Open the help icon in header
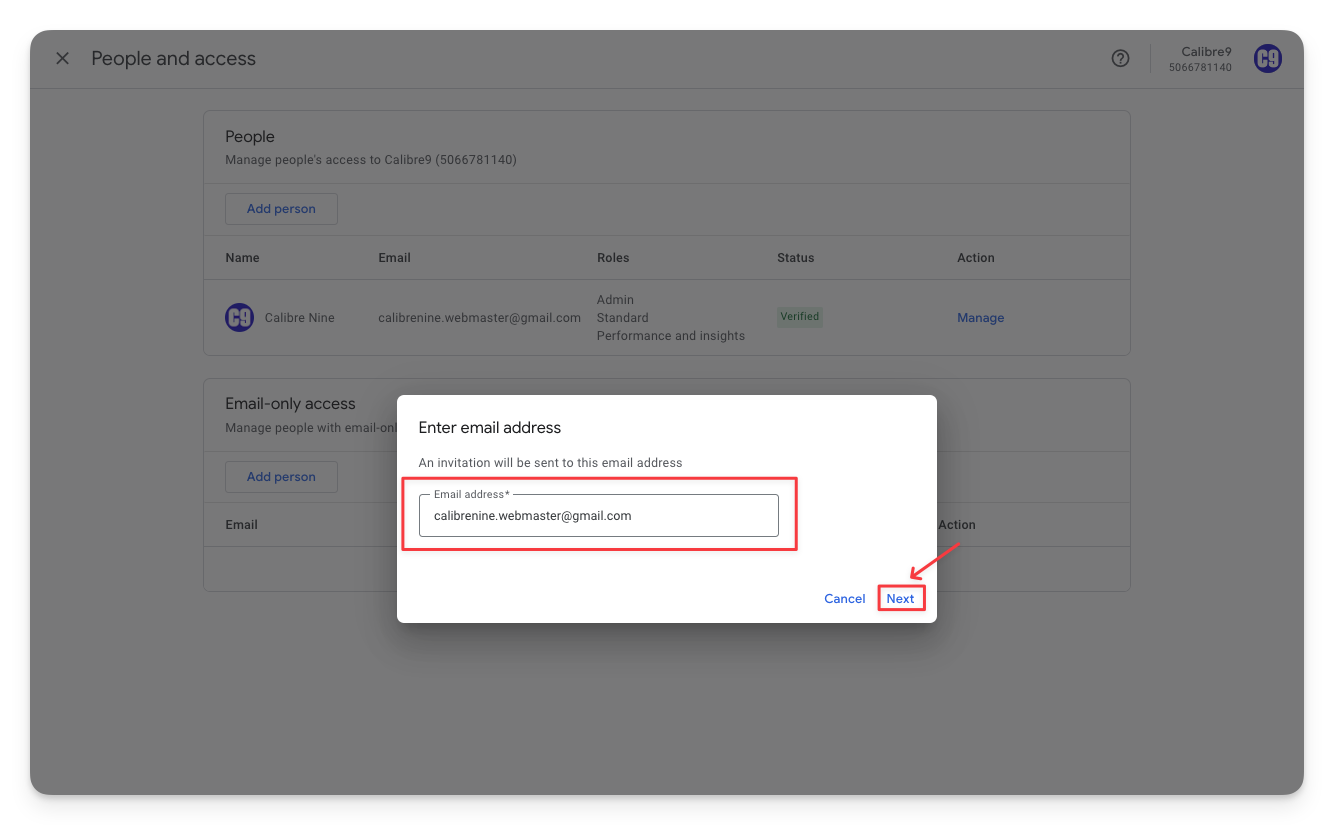Screen dimensions: 1334x825 click(1120, 59)
